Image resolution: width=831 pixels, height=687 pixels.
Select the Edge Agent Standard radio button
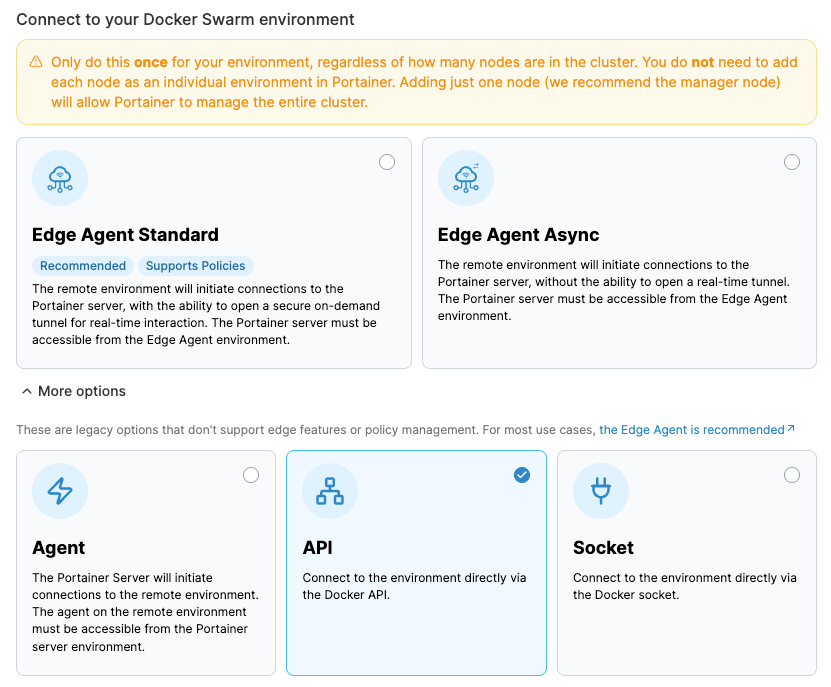pos(387,162)
